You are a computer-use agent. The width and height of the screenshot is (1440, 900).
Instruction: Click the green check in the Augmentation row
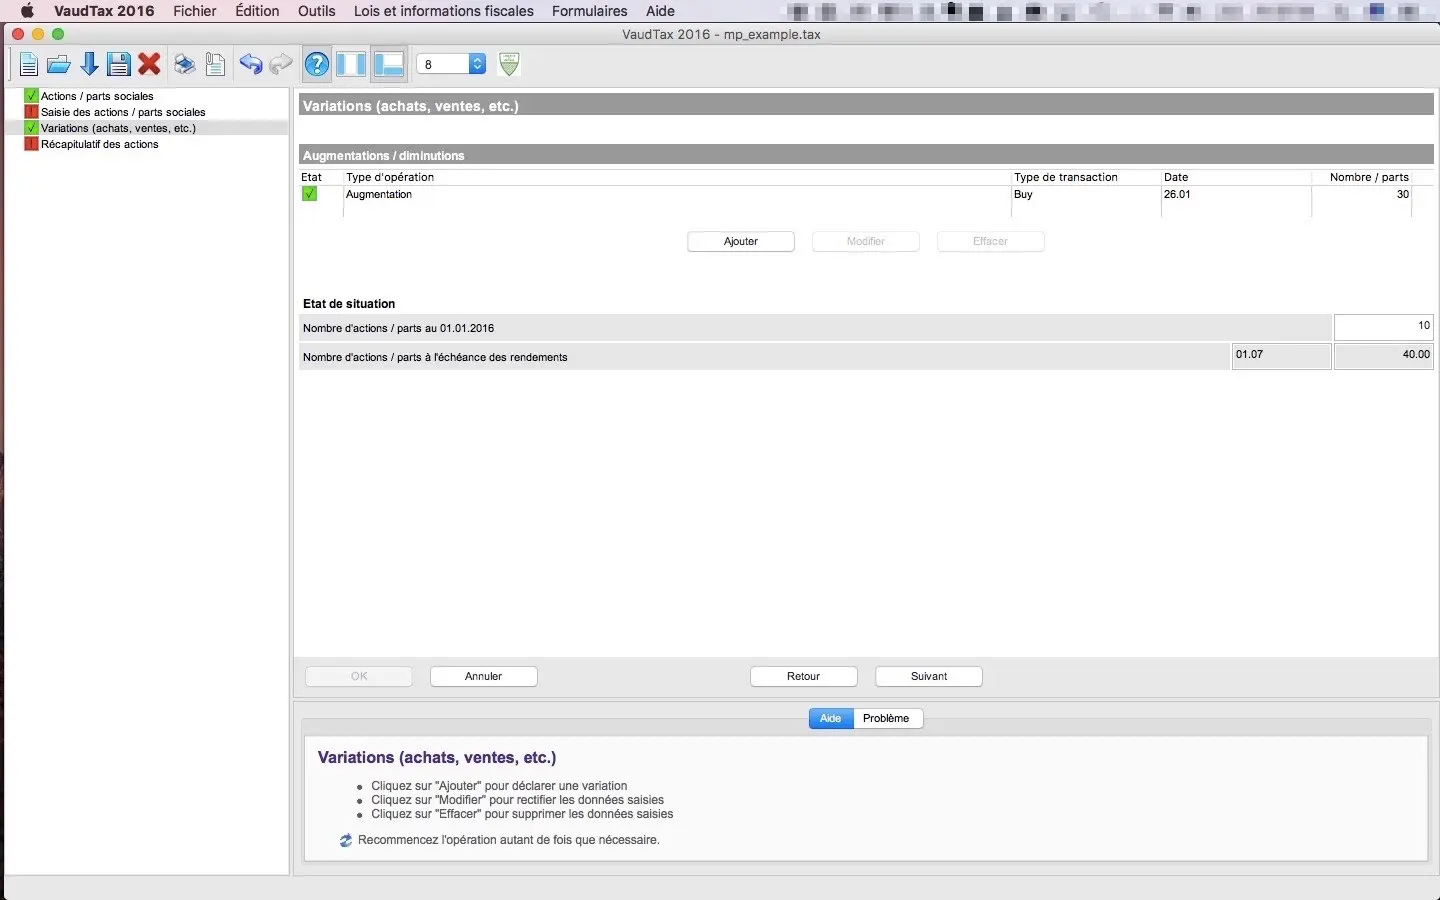pos(309,194)
